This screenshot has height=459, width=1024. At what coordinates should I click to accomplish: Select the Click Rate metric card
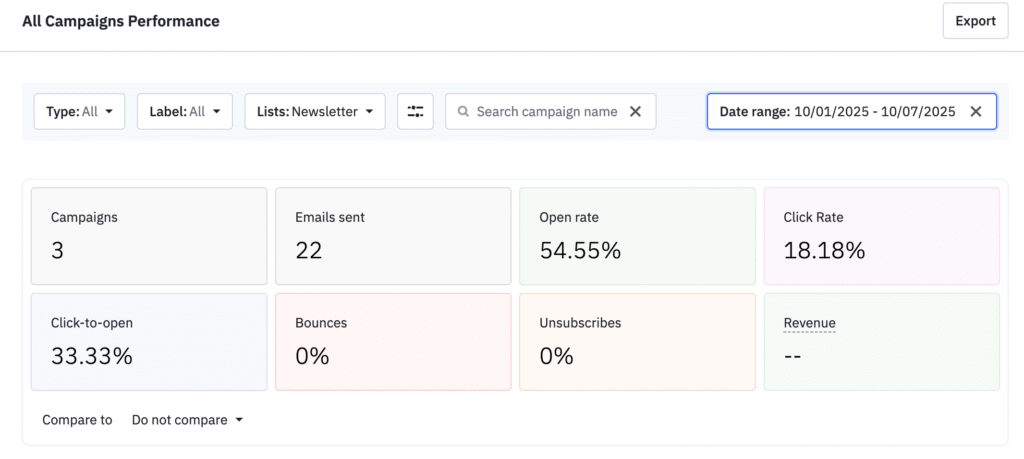[x=882, y=236]
